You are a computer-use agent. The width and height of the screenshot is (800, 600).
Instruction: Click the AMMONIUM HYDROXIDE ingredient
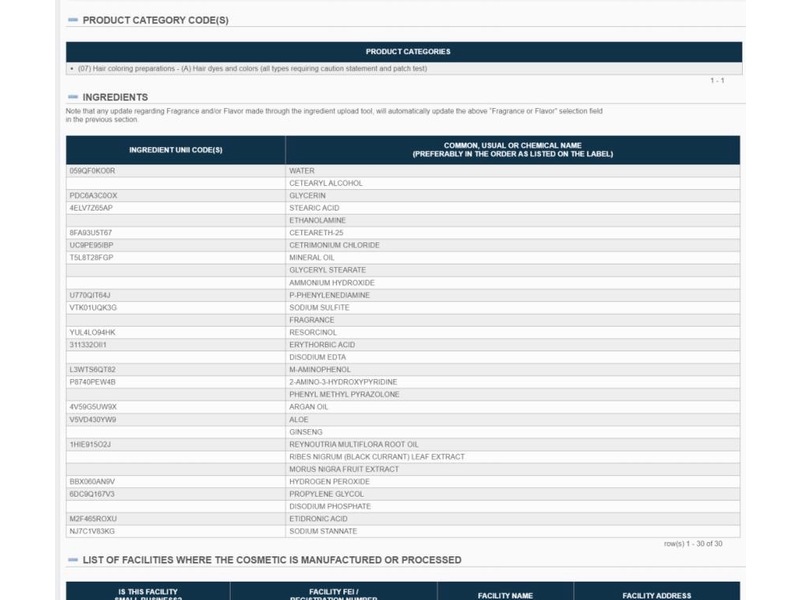pos(332,283)
